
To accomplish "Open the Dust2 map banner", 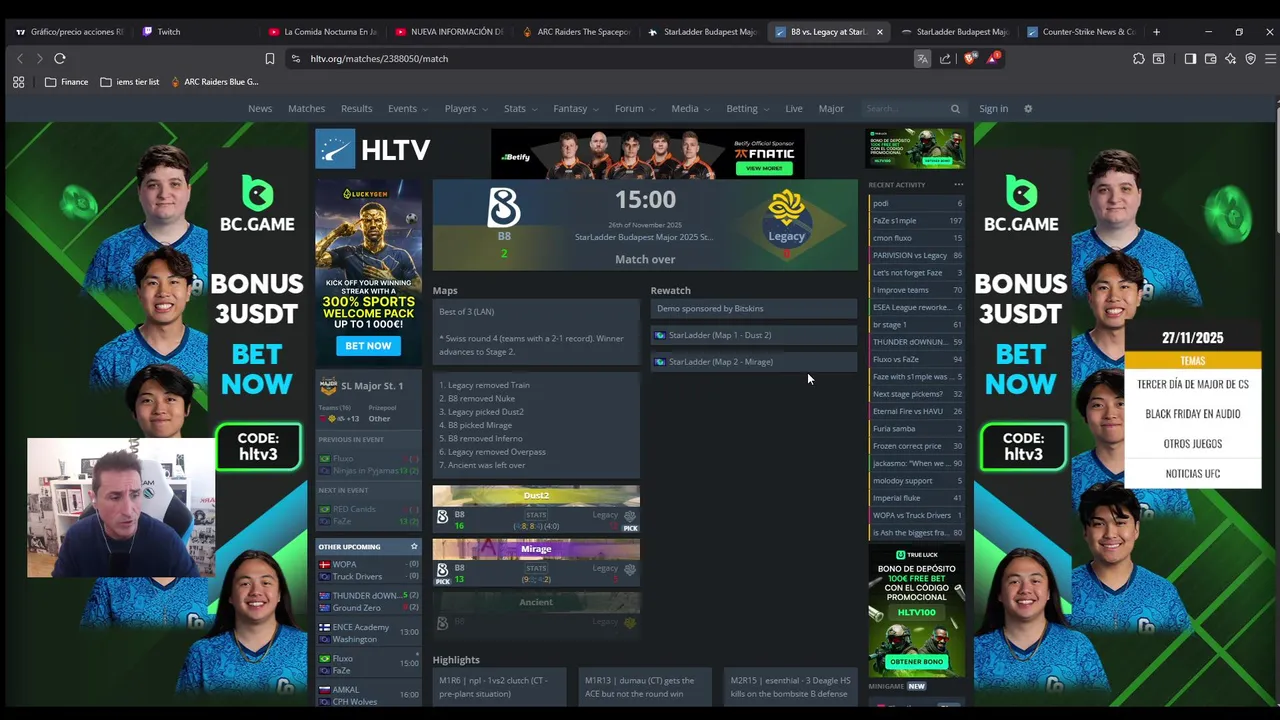I will coord(536,496).
